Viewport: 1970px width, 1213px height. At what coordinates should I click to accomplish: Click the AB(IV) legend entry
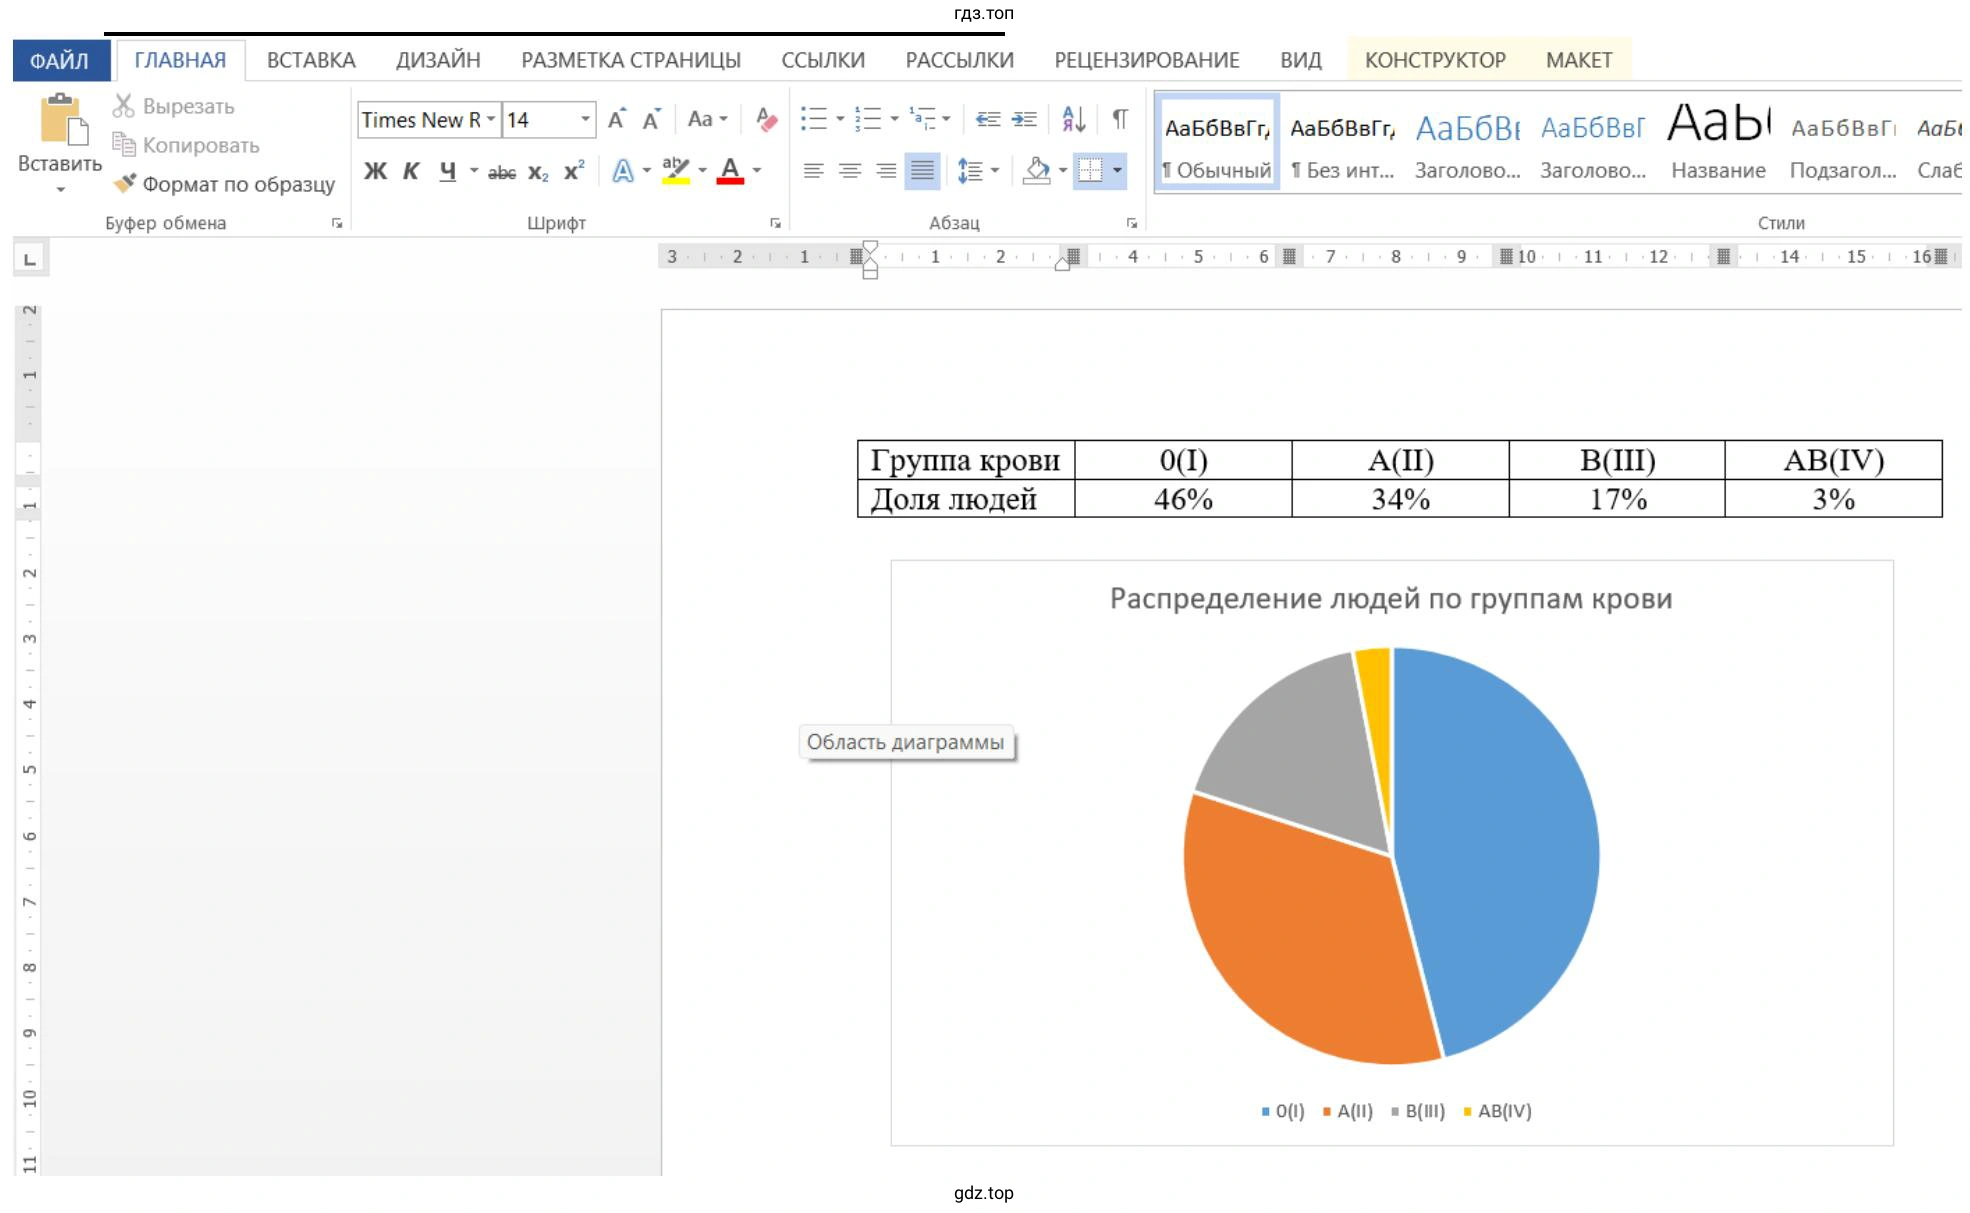(x=1497, y=1111)
